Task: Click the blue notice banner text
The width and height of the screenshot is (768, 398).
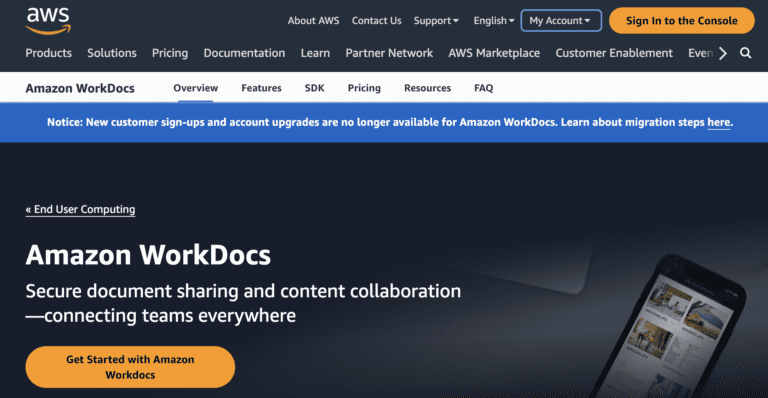Action: coord(389,122)
